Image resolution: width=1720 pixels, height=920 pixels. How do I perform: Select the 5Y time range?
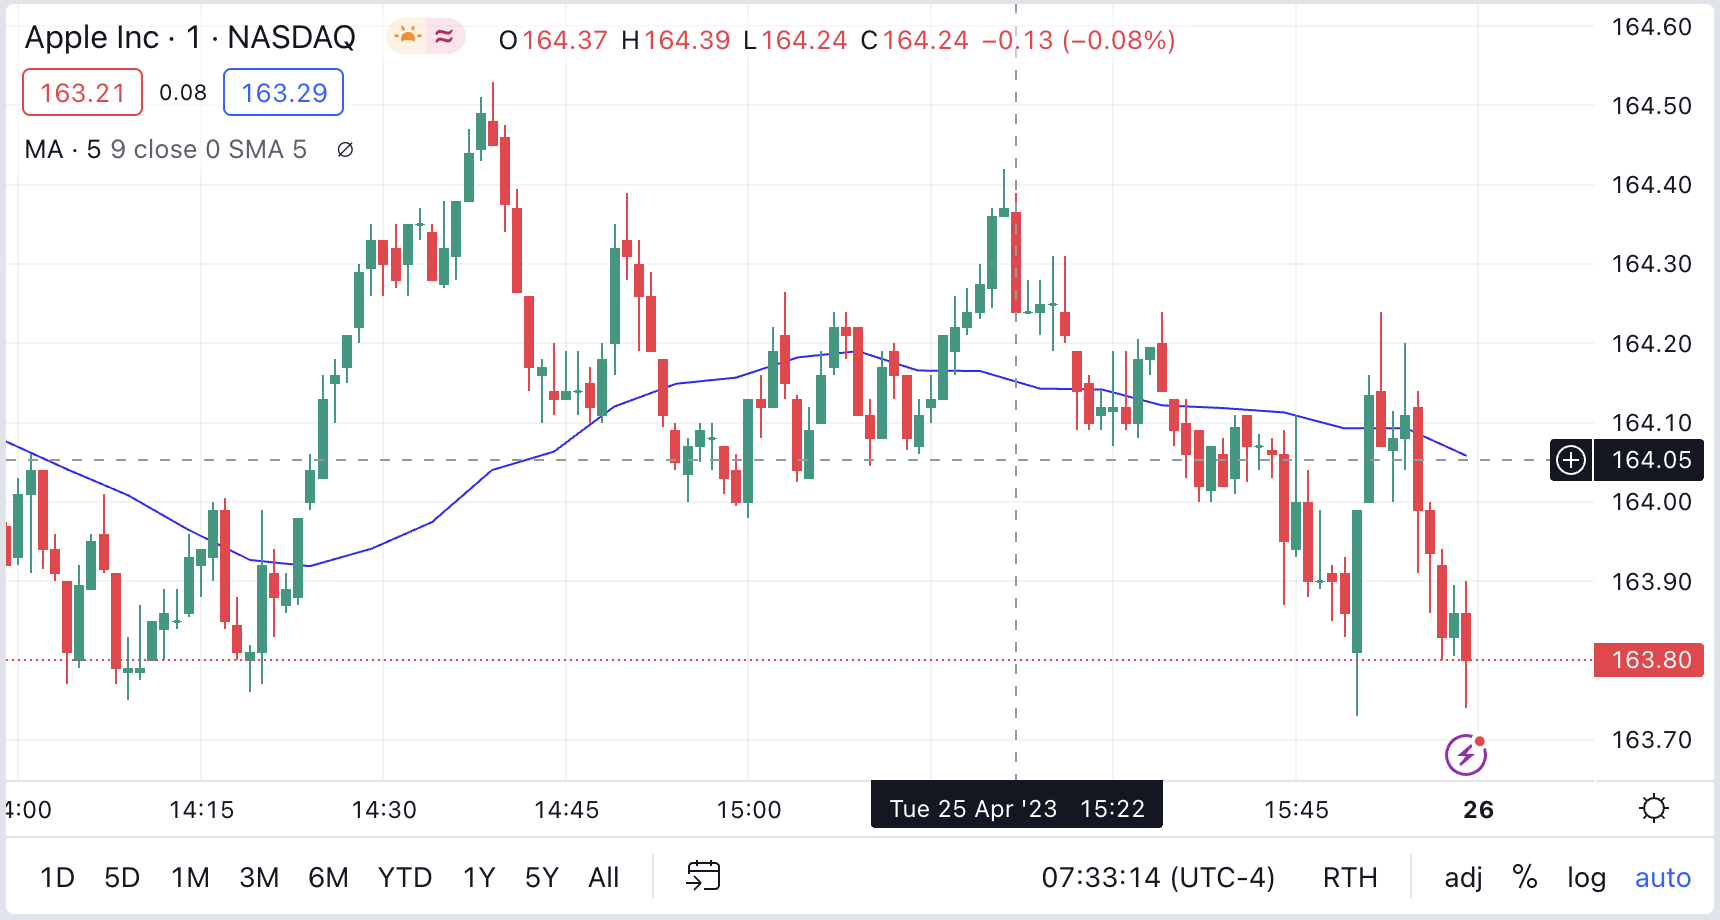[x=541, y=877]
